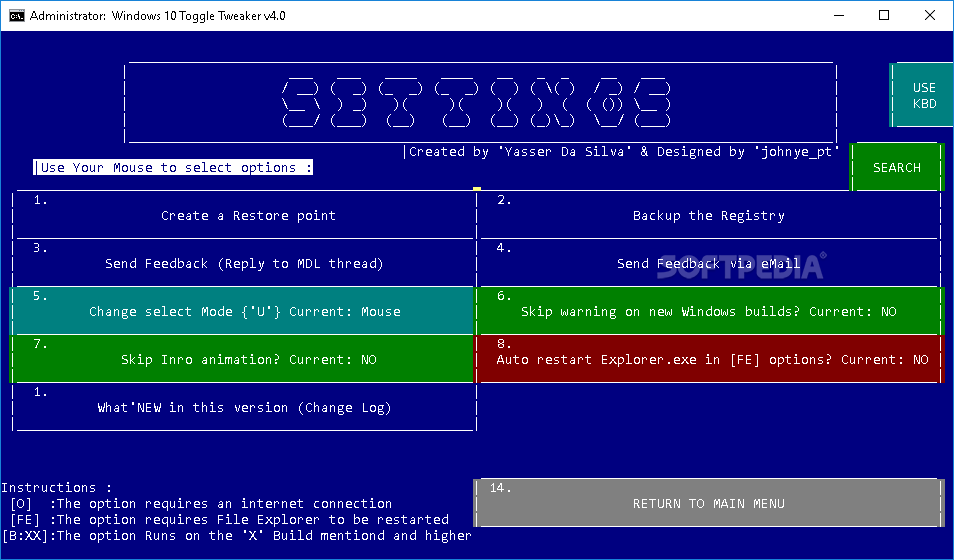Toggle Auto restart Explorer.exe in FE options
The height and width of the screenshot is (560, 954).
click(x=709, y=359)
